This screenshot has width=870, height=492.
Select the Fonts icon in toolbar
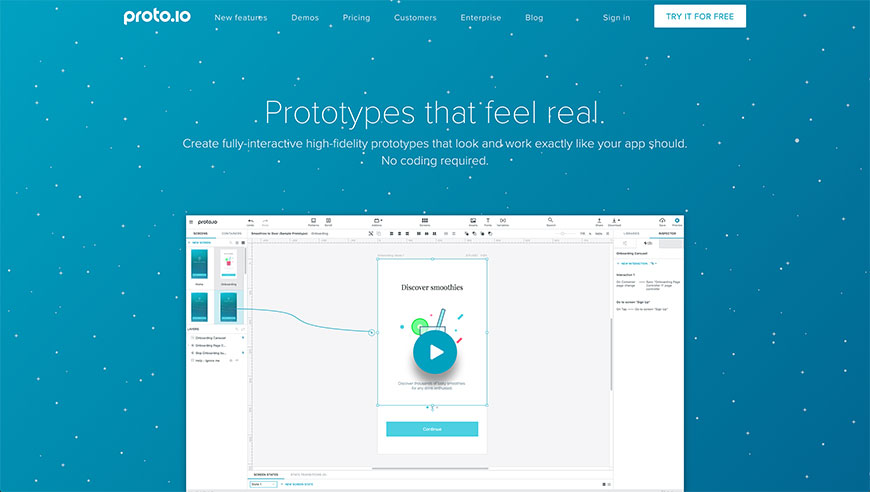(488, 222)
